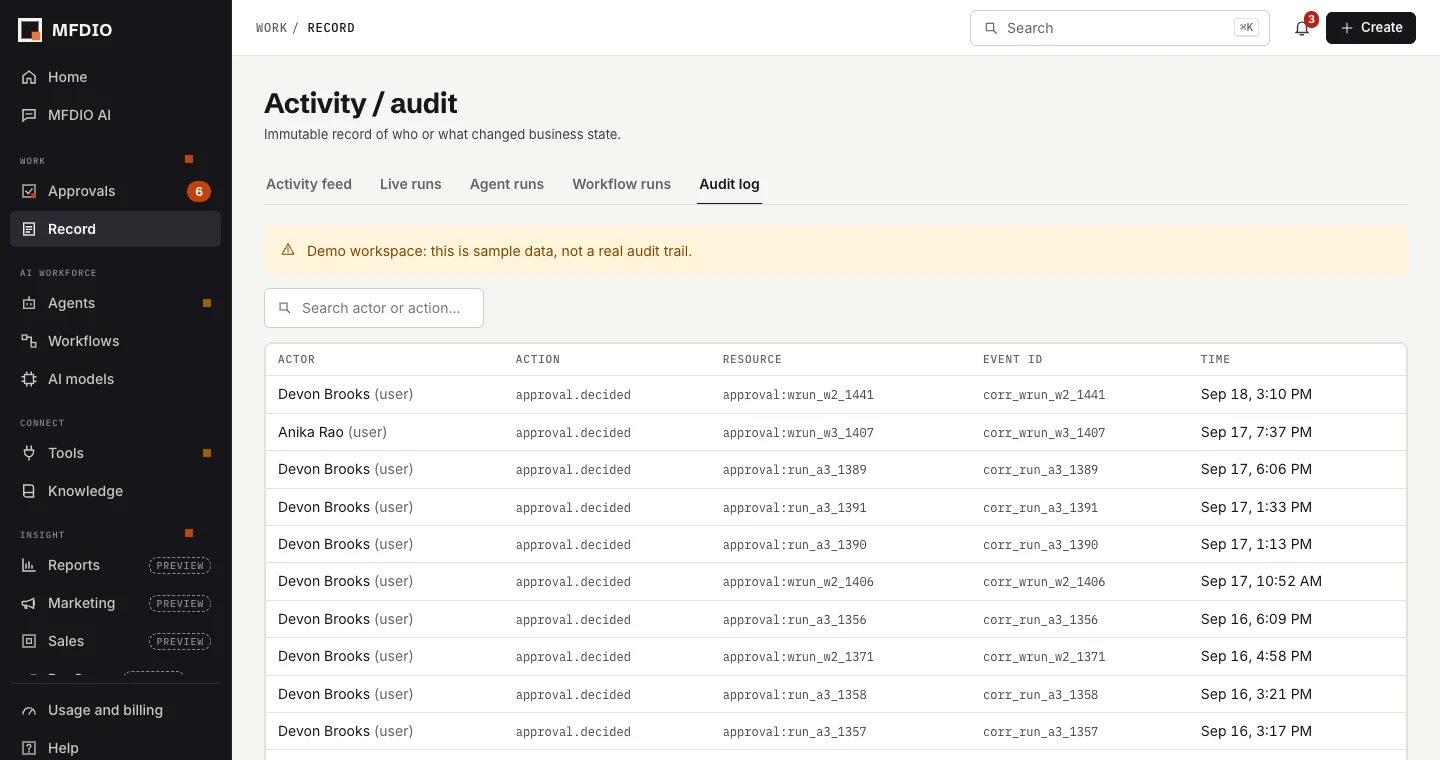Click event ID corr_wrun_w3_1407
Screen dimensions: 1440x760
pos(1044,433)
